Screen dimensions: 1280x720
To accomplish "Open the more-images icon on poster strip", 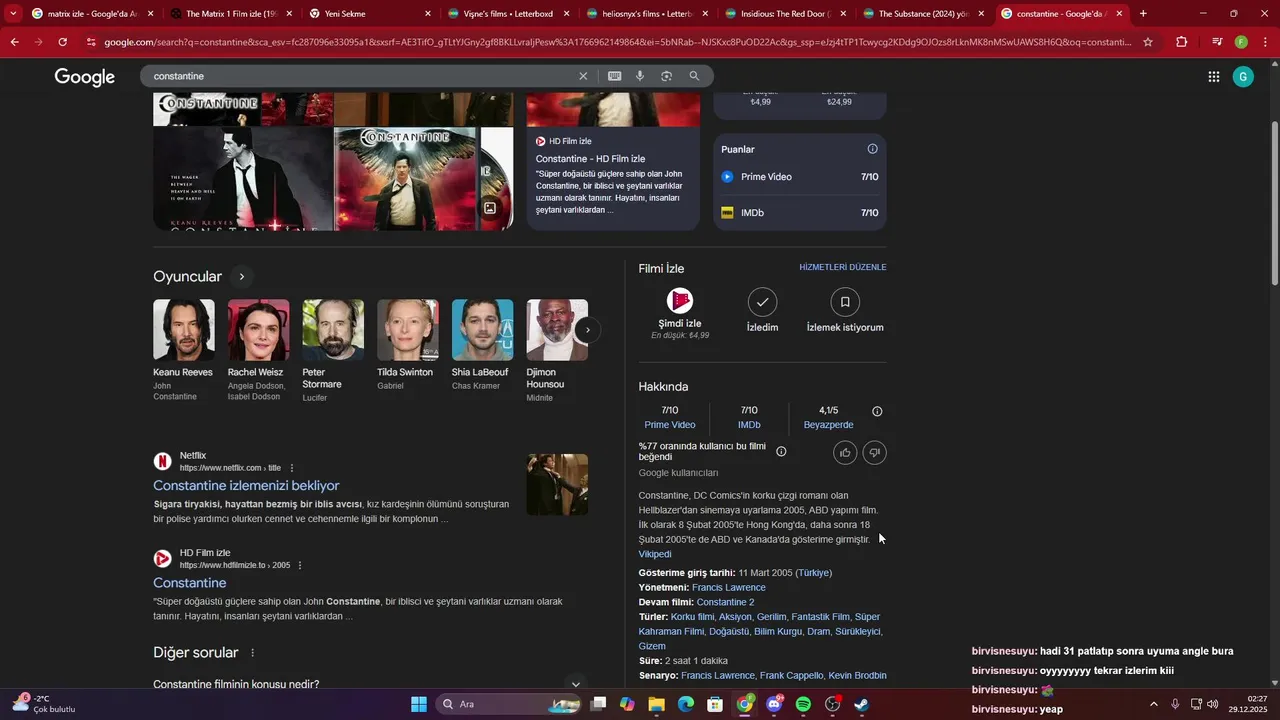I will 490,208.
